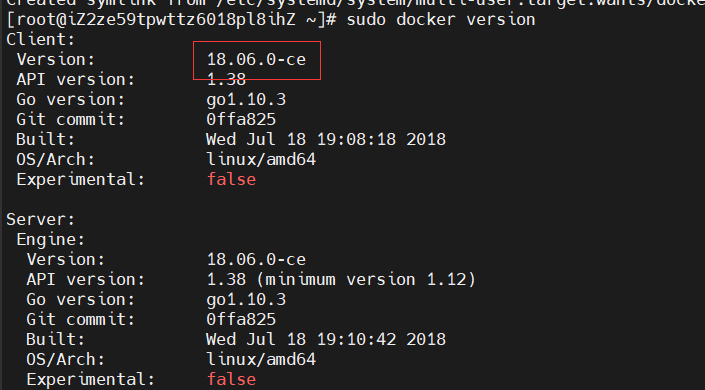This screenshot has width=705, height=390.
Task: Click the '(minimum version 1.12)' text
Action: tap(366, 279)
